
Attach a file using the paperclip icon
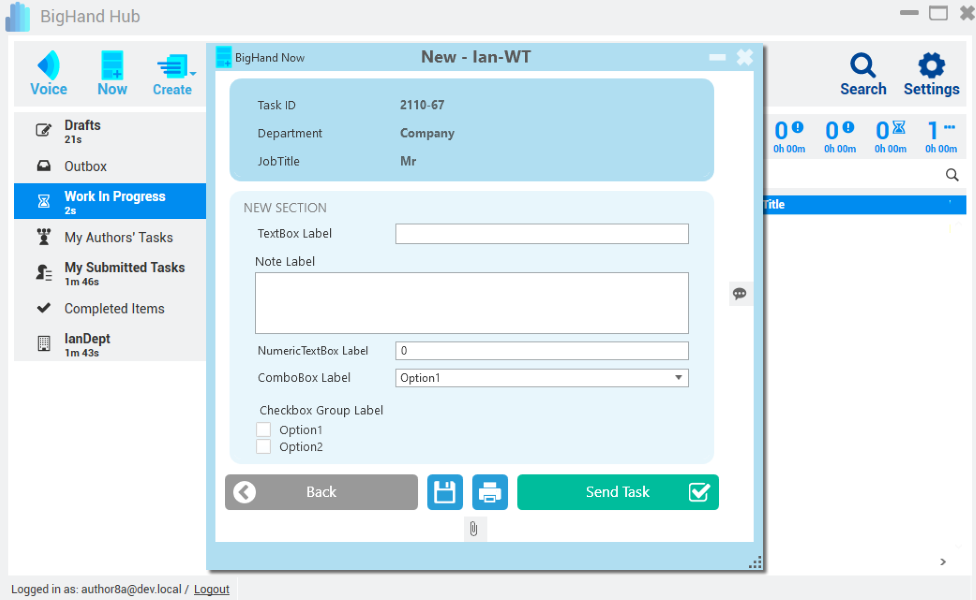(x=474, y=529)
